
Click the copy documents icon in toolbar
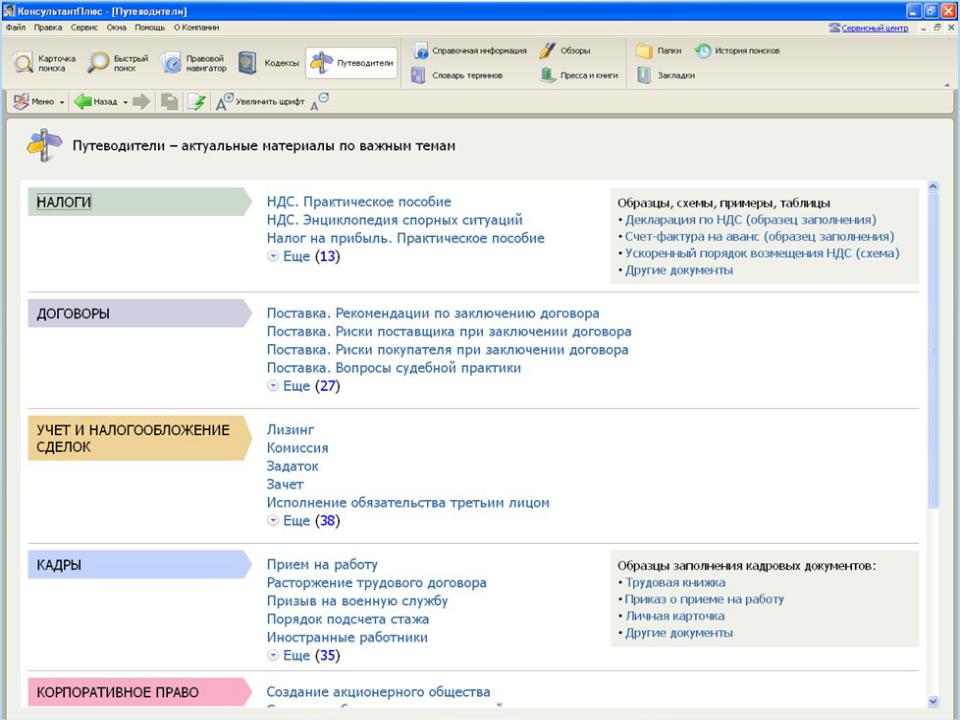point(170,102)
